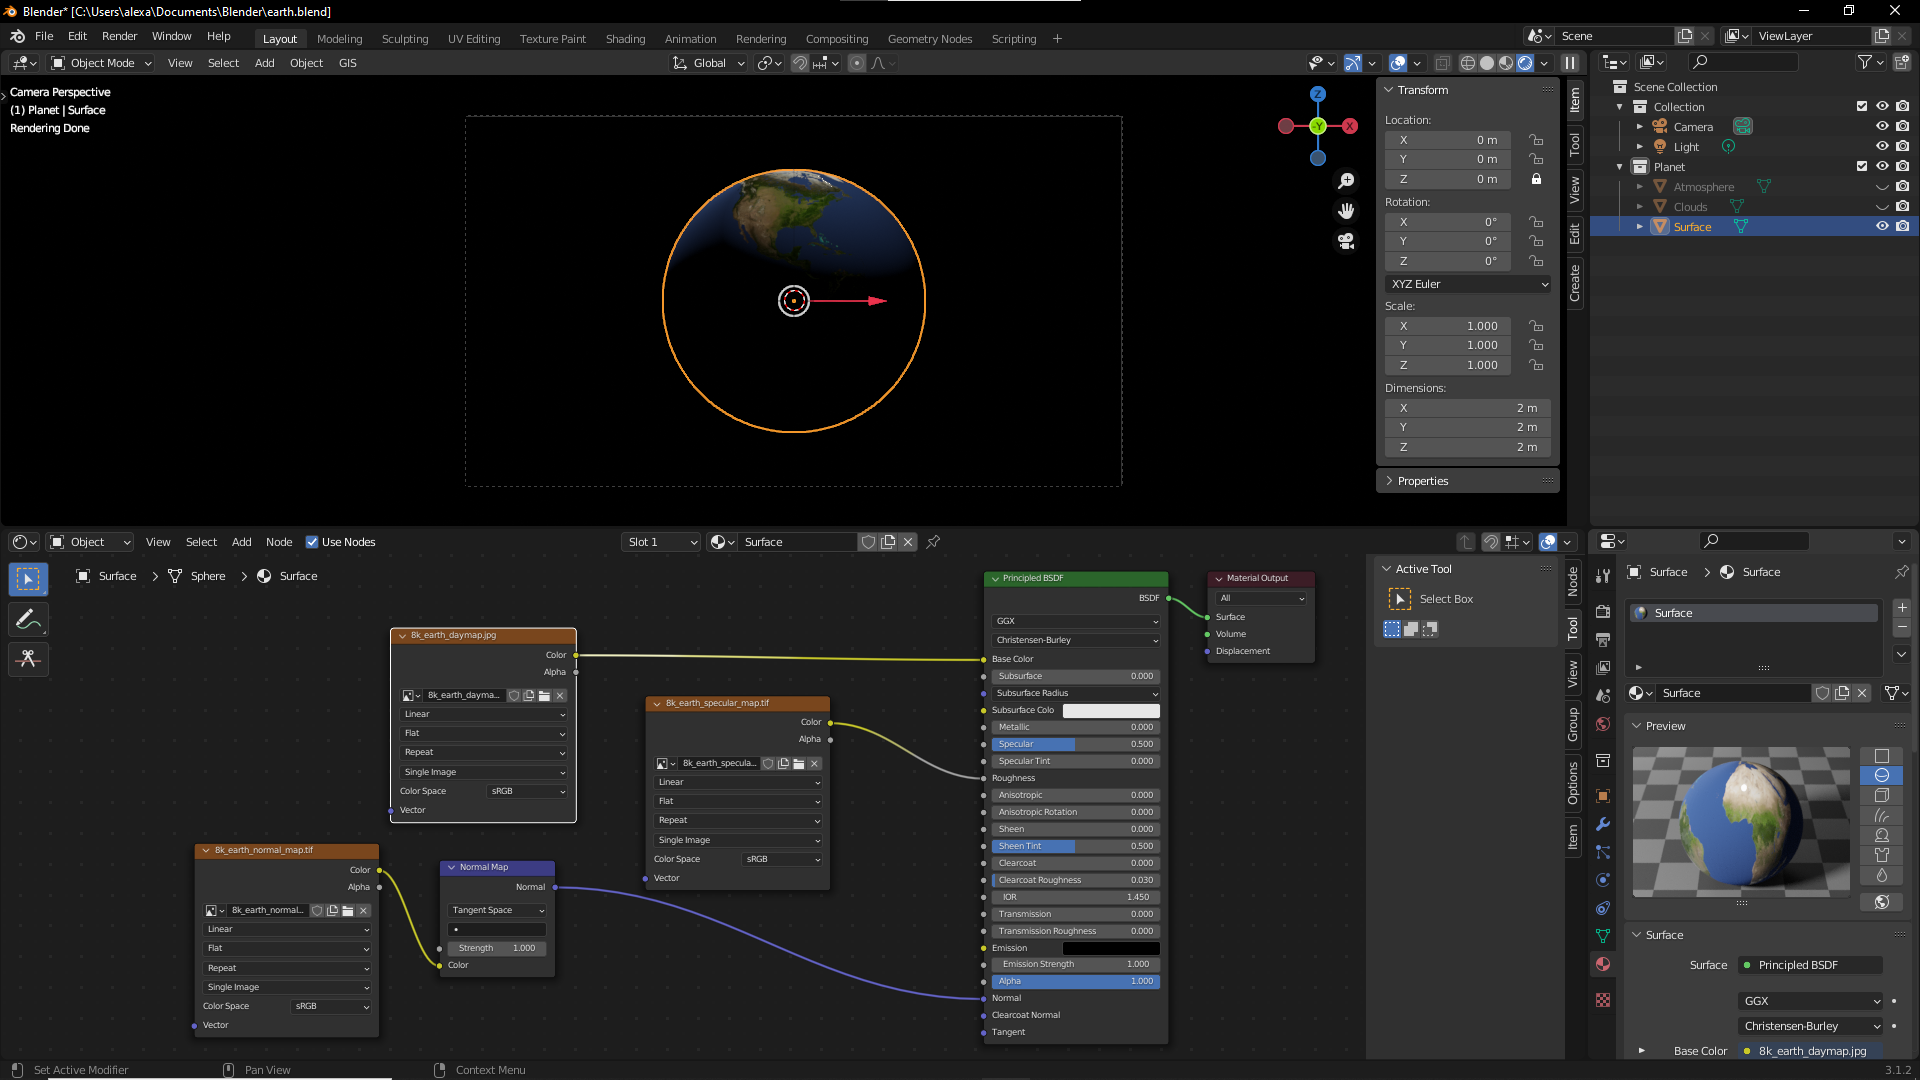The width and height of the screenshot is (1920, 1080).
Task: Select the Links Cut tool icon
Action: pyautogui.click(x=28, y=659)
